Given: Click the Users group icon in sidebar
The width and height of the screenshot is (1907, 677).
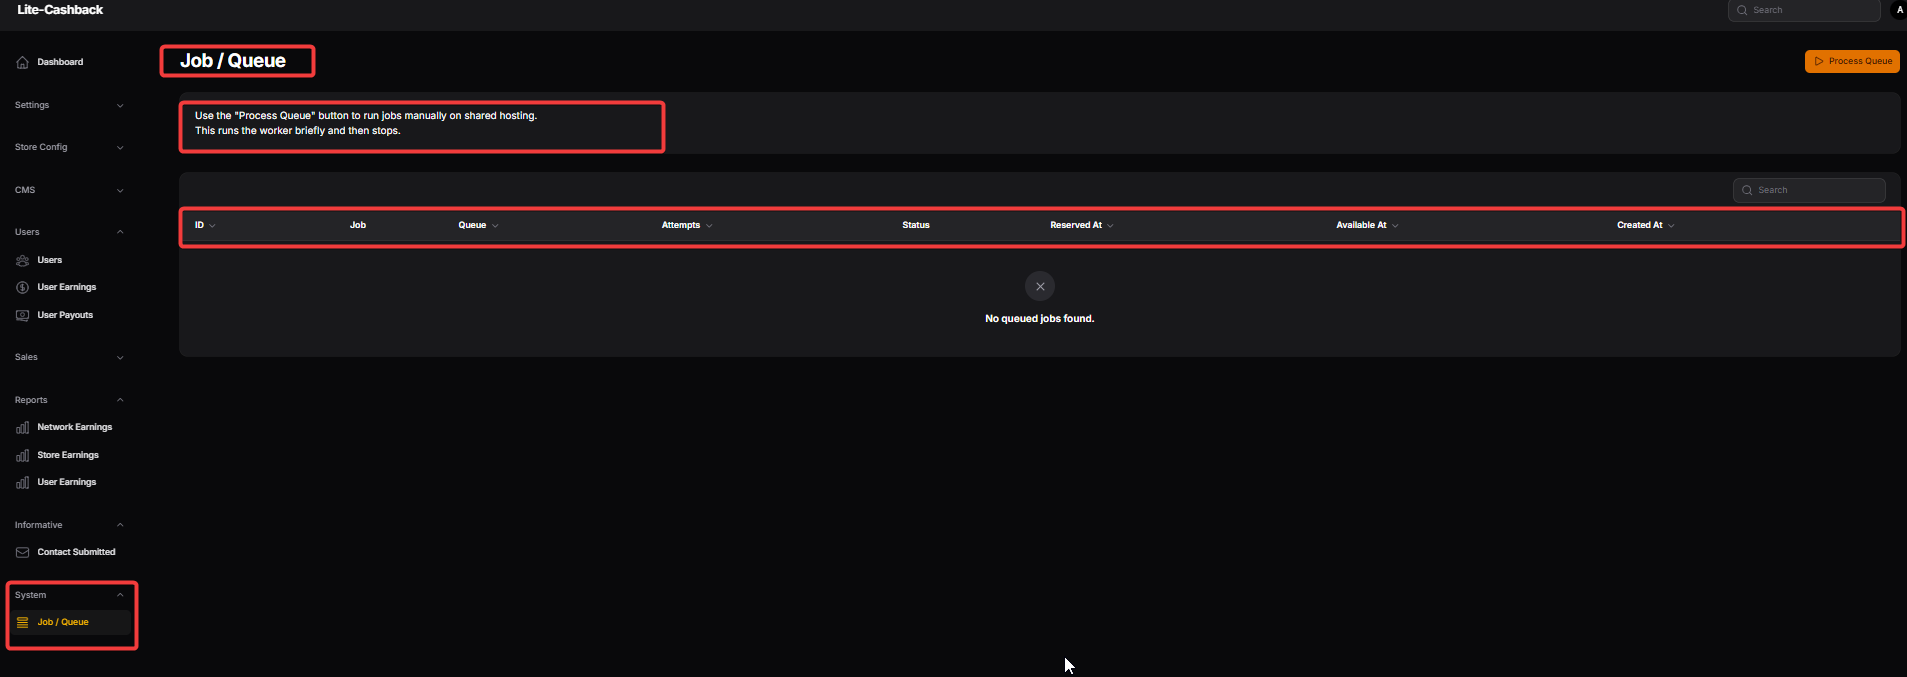Looking at the screenshot, I should click(x=22, y=260).
